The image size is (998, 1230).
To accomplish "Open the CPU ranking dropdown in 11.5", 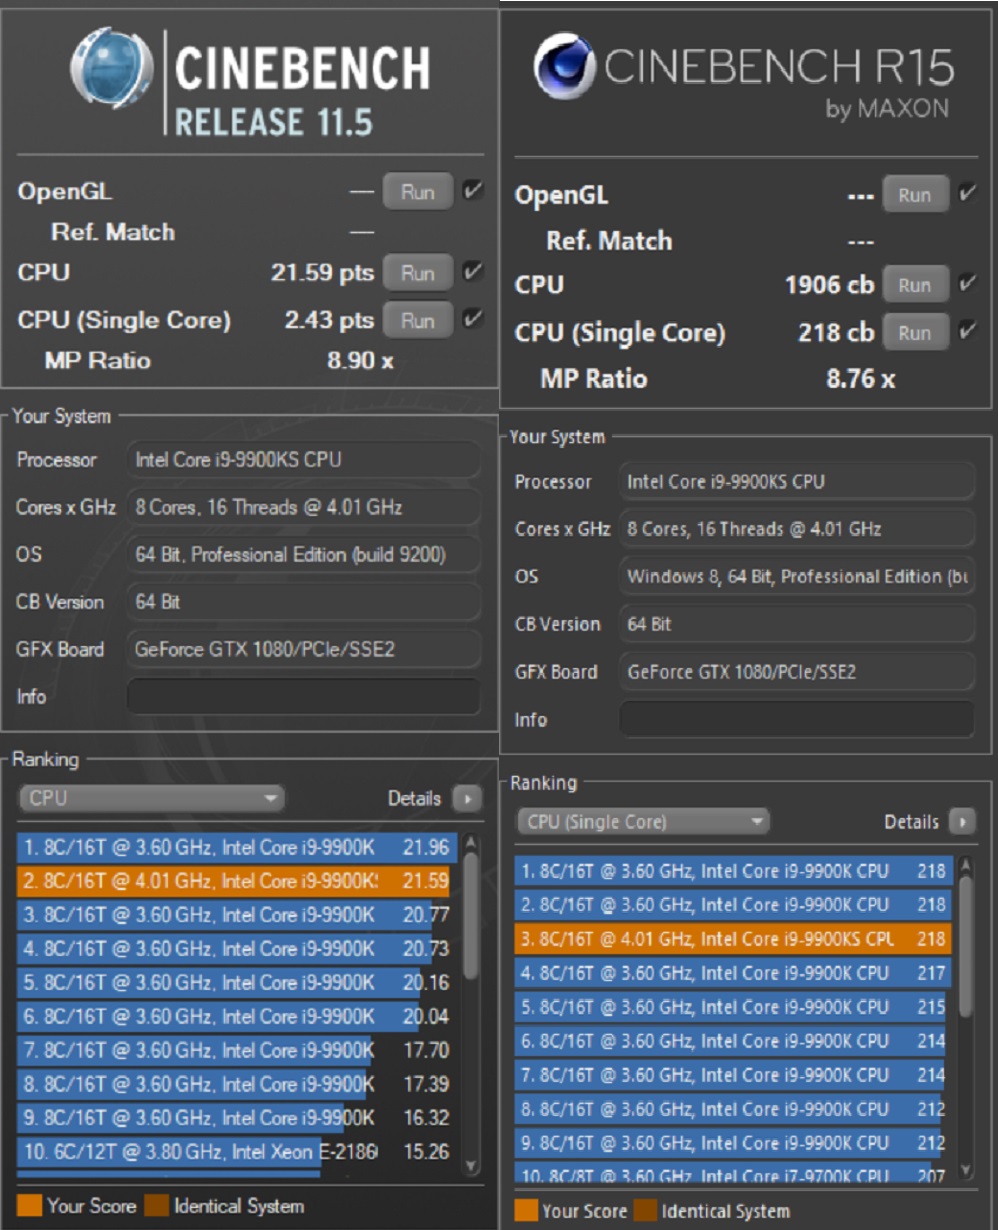I will (x=151, y=799).
